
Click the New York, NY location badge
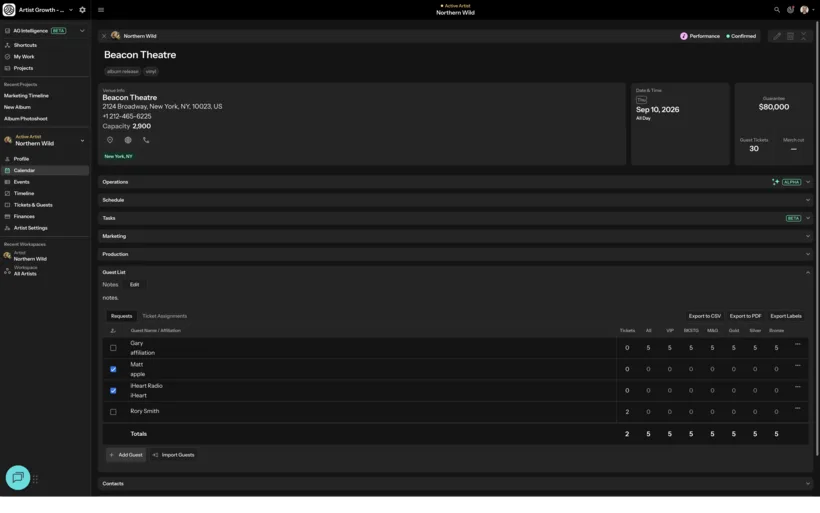click(x=118, y=156)
